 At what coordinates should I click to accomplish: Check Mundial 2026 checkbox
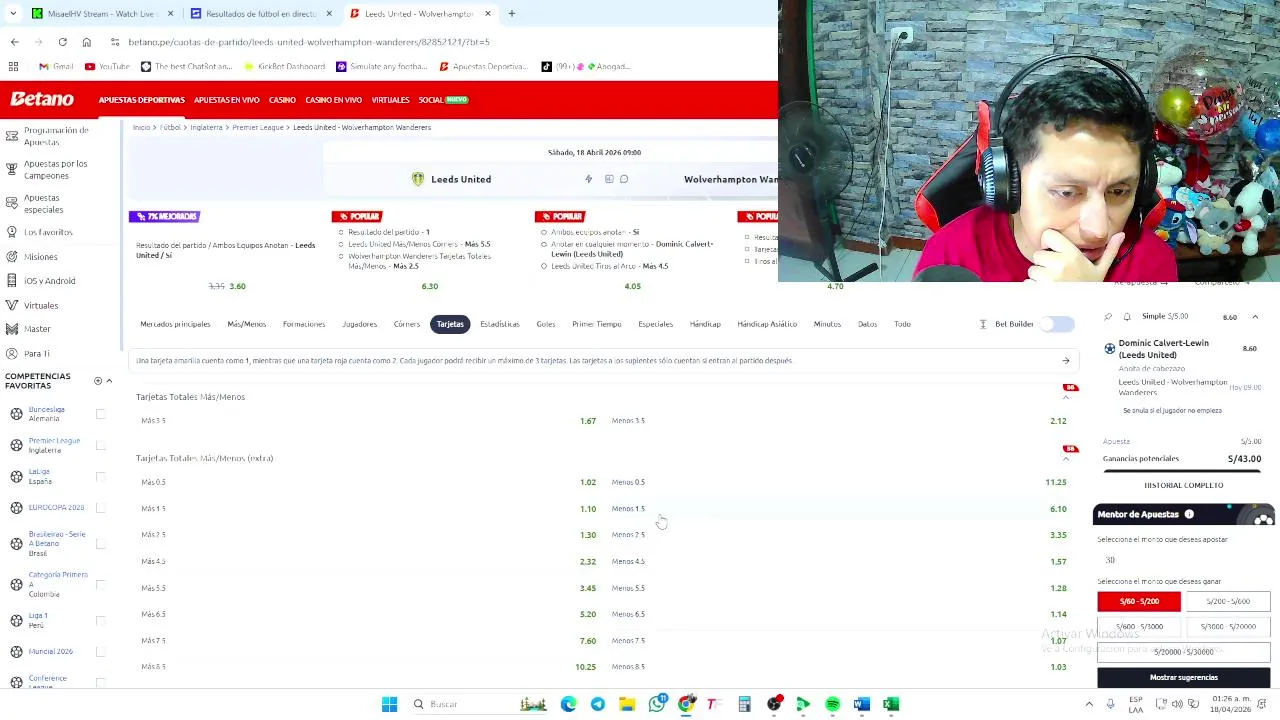(x=100, y=652)
